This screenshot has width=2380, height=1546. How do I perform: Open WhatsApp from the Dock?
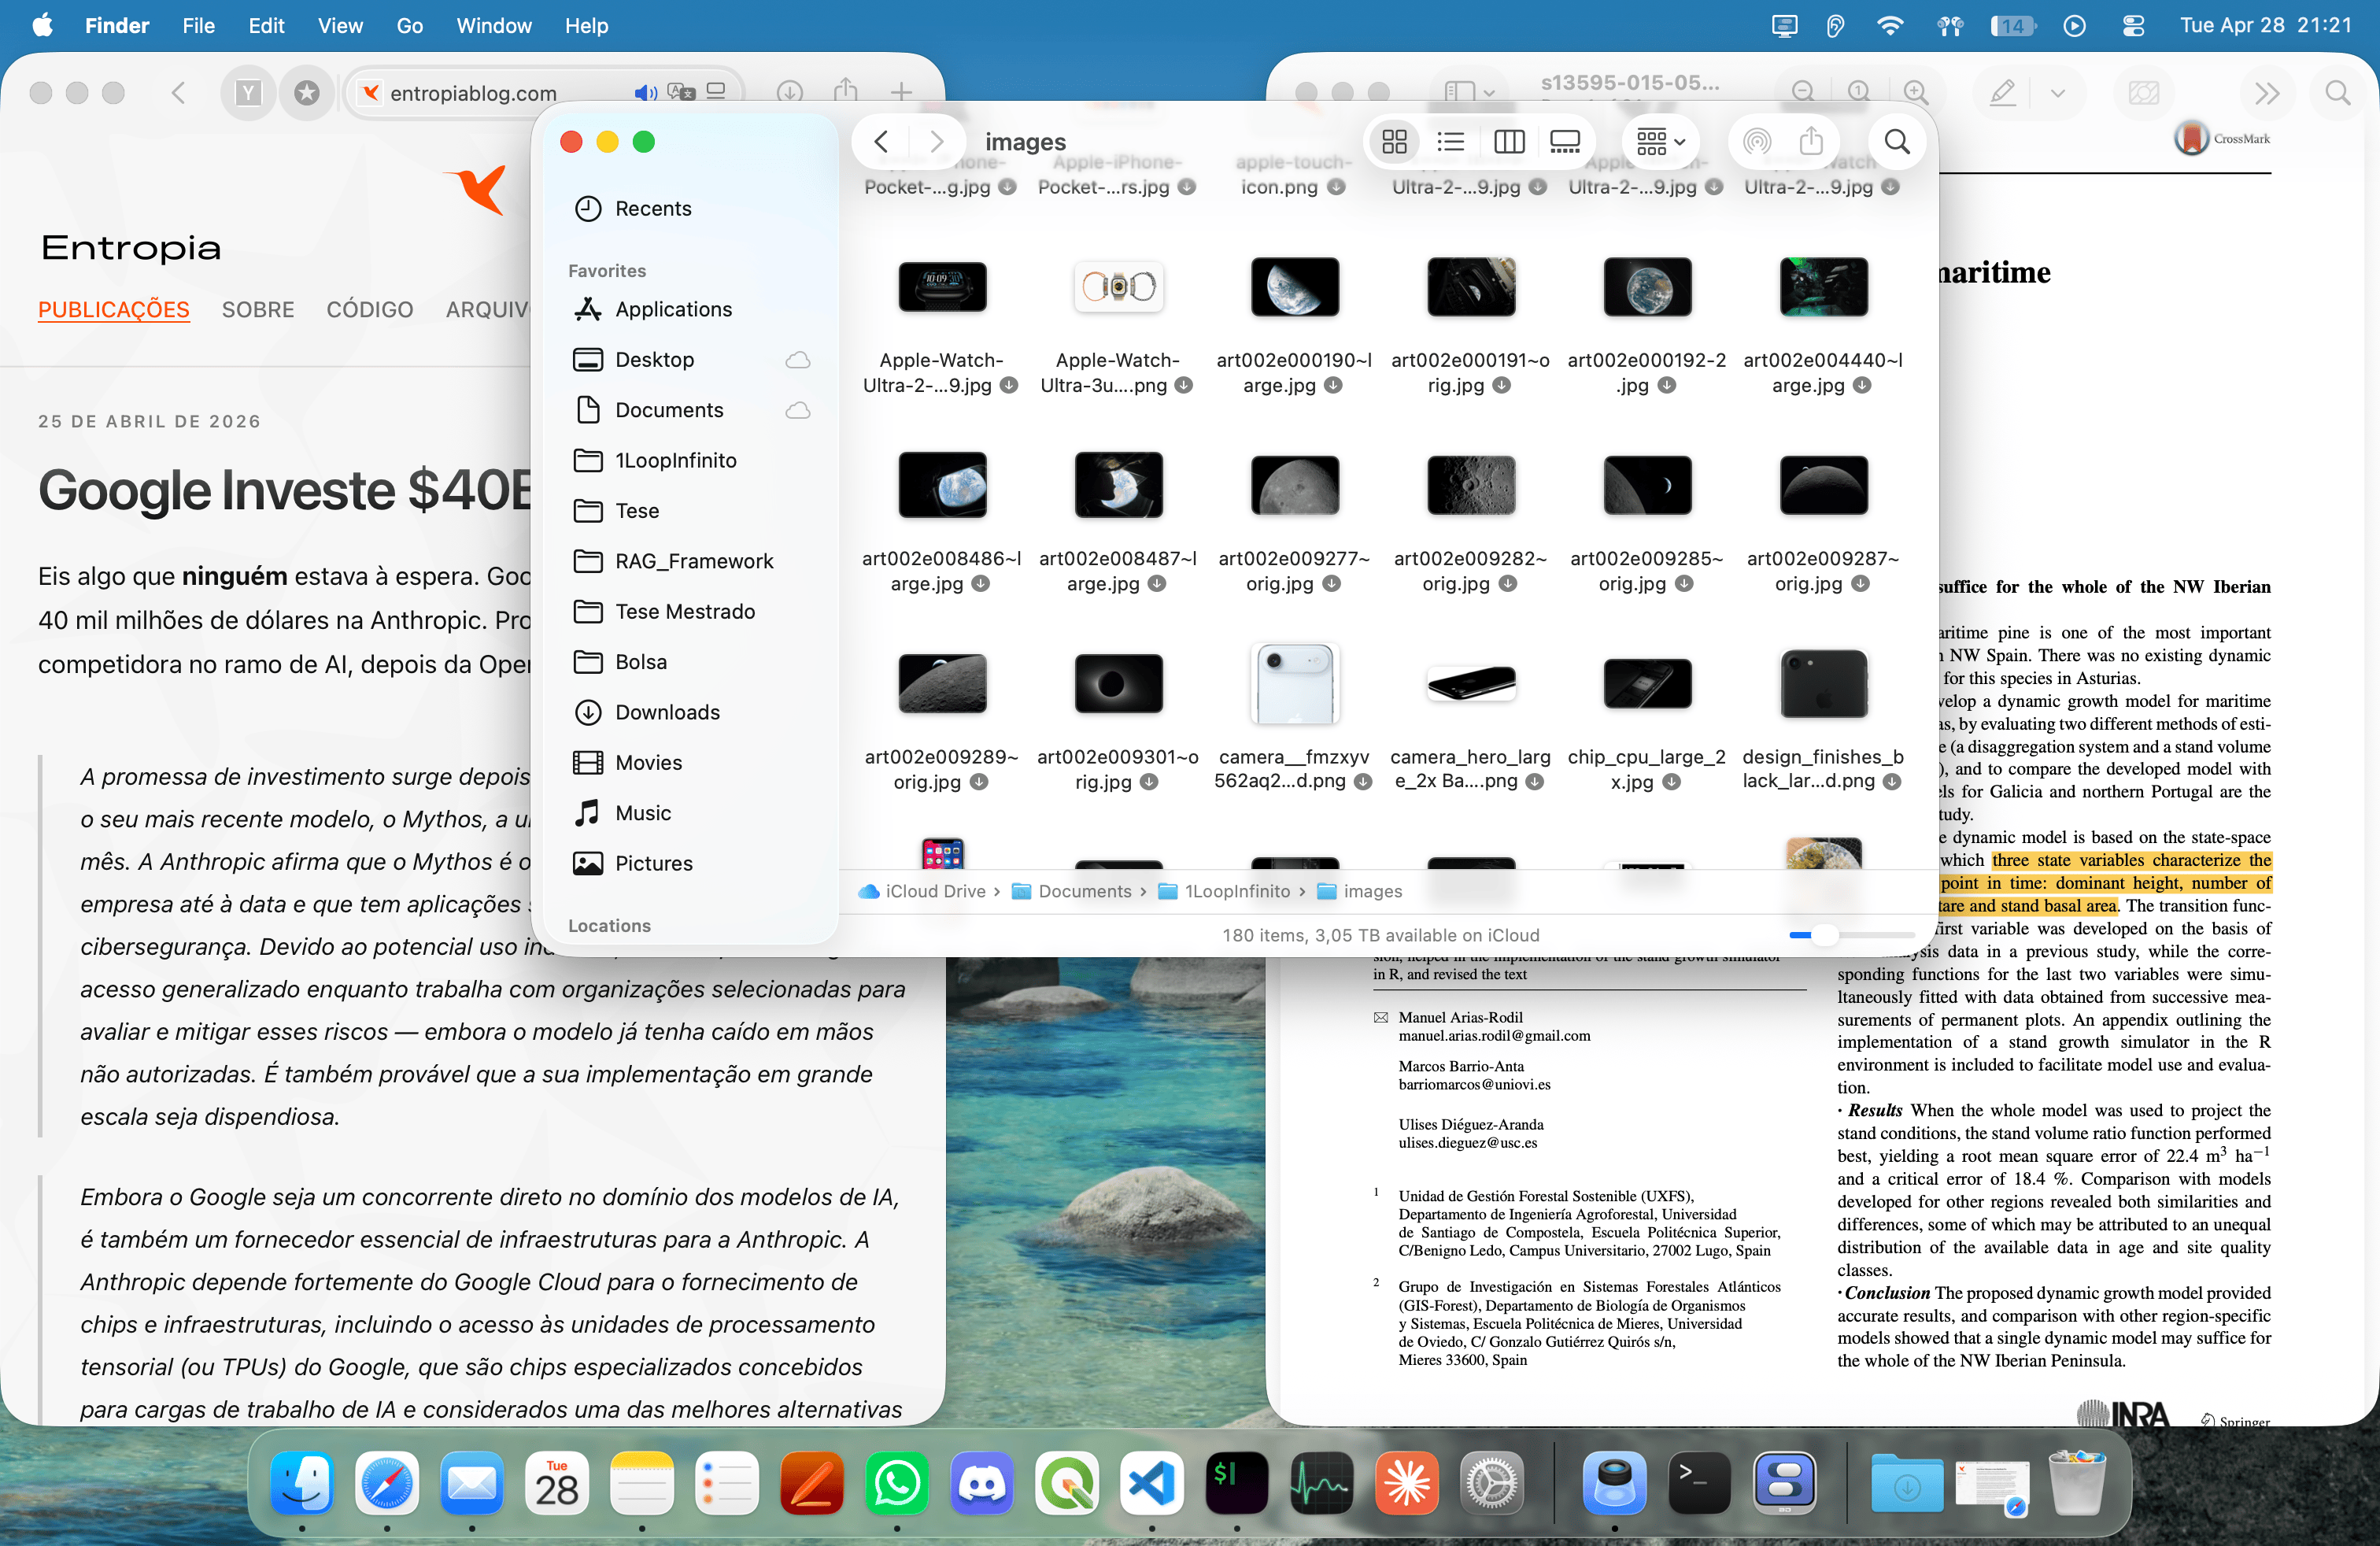897,1482
